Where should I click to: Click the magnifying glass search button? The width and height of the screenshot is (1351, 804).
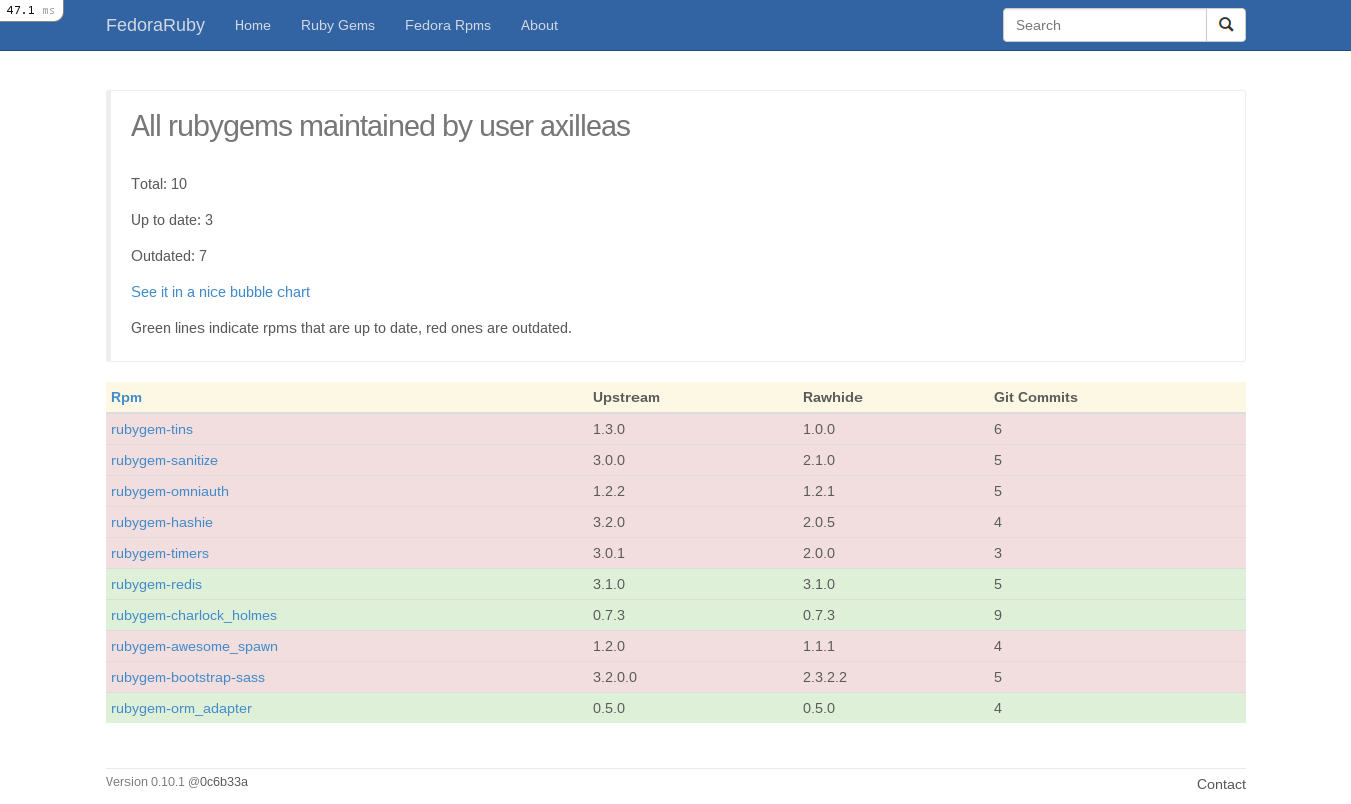click(1225, 25)
